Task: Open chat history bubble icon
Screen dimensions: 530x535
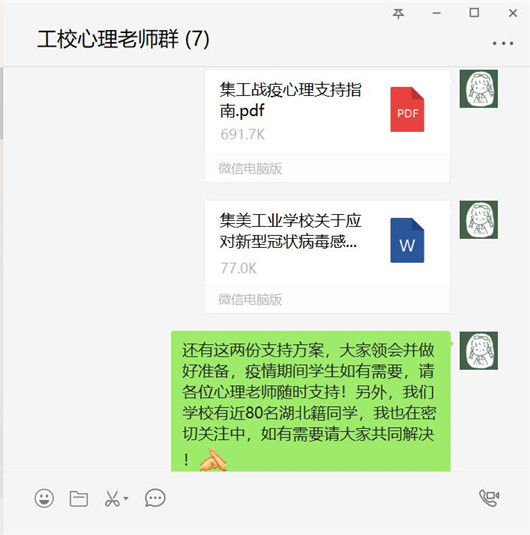Action: 155,498
